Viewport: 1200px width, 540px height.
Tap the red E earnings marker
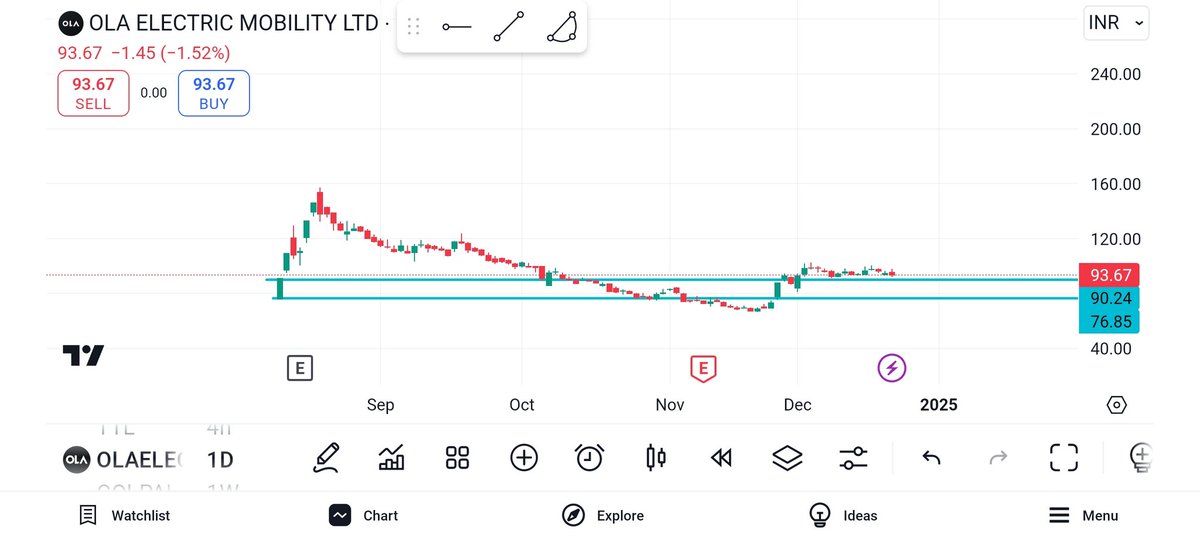703,368
